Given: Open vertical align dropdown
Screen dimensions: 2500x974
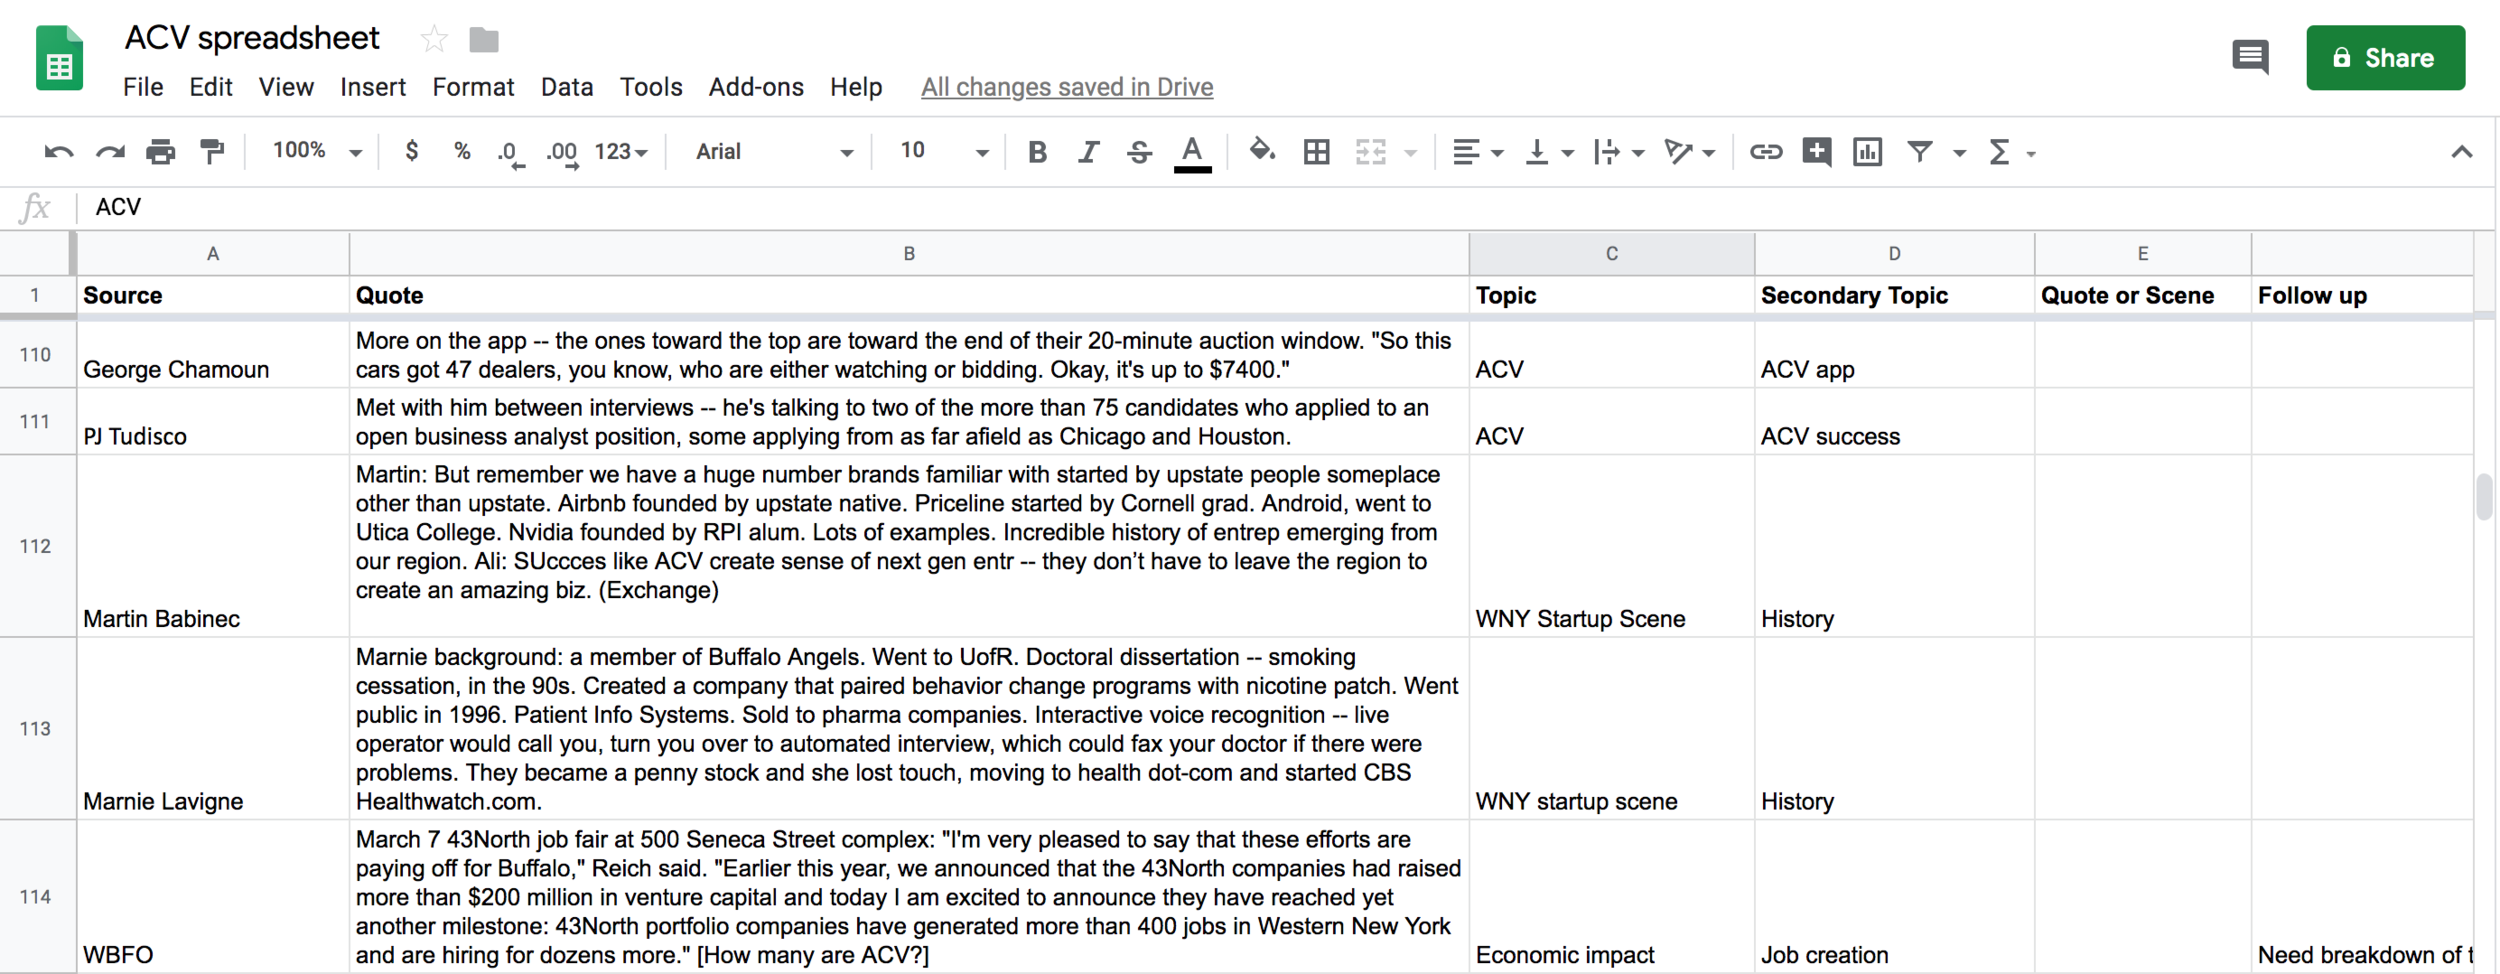Looking at the screenshot, I should 1548,152.
